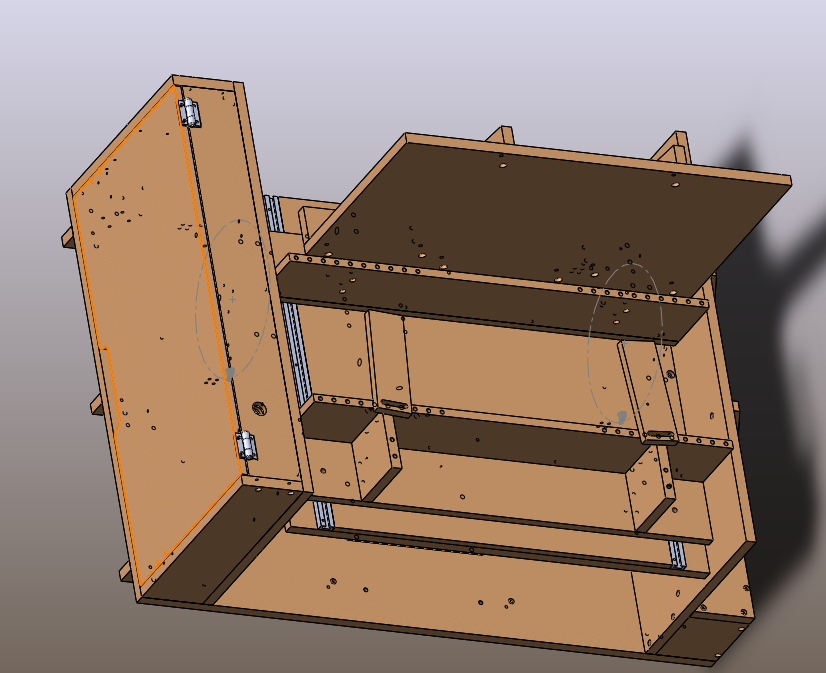Screen dimensions: 826x673
Task: Select the slotted handle on left bracket
Action: (394, 405)
